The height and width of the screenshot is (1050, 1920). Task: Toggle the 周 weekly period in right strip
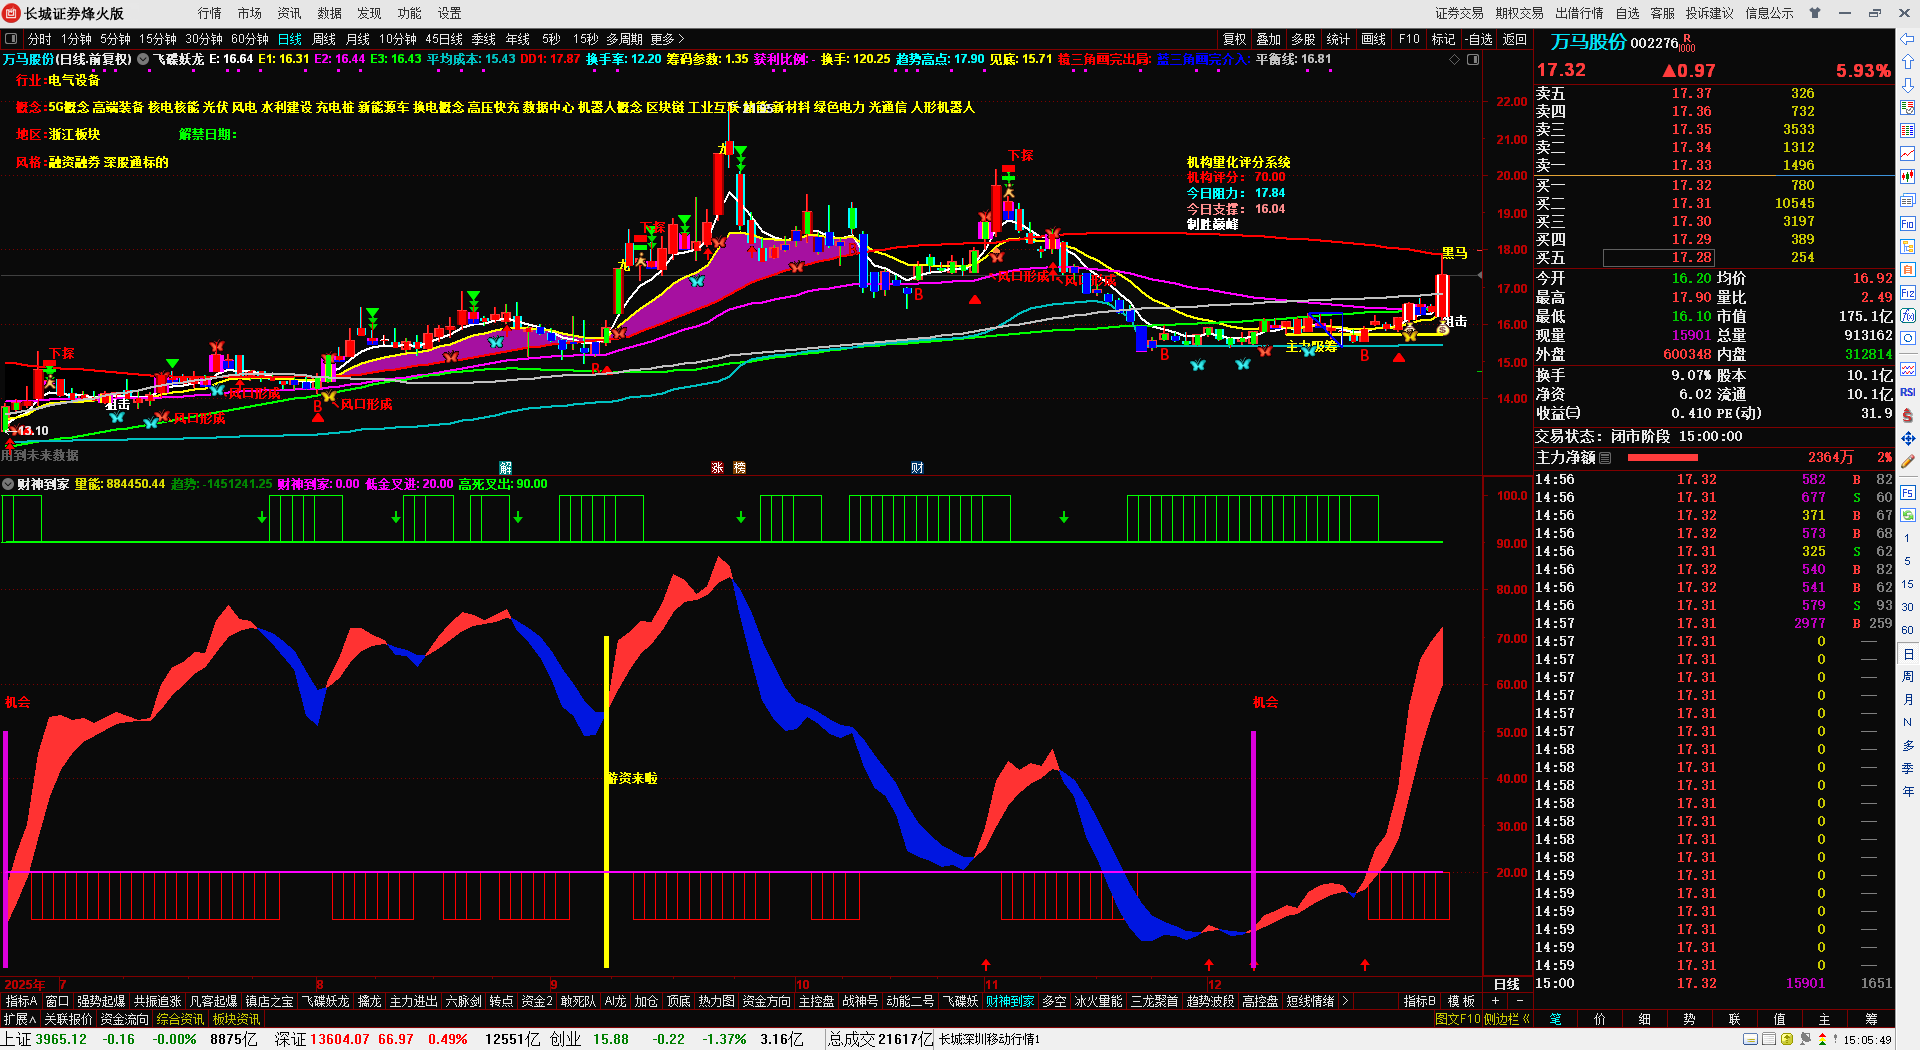[1908, 677]
